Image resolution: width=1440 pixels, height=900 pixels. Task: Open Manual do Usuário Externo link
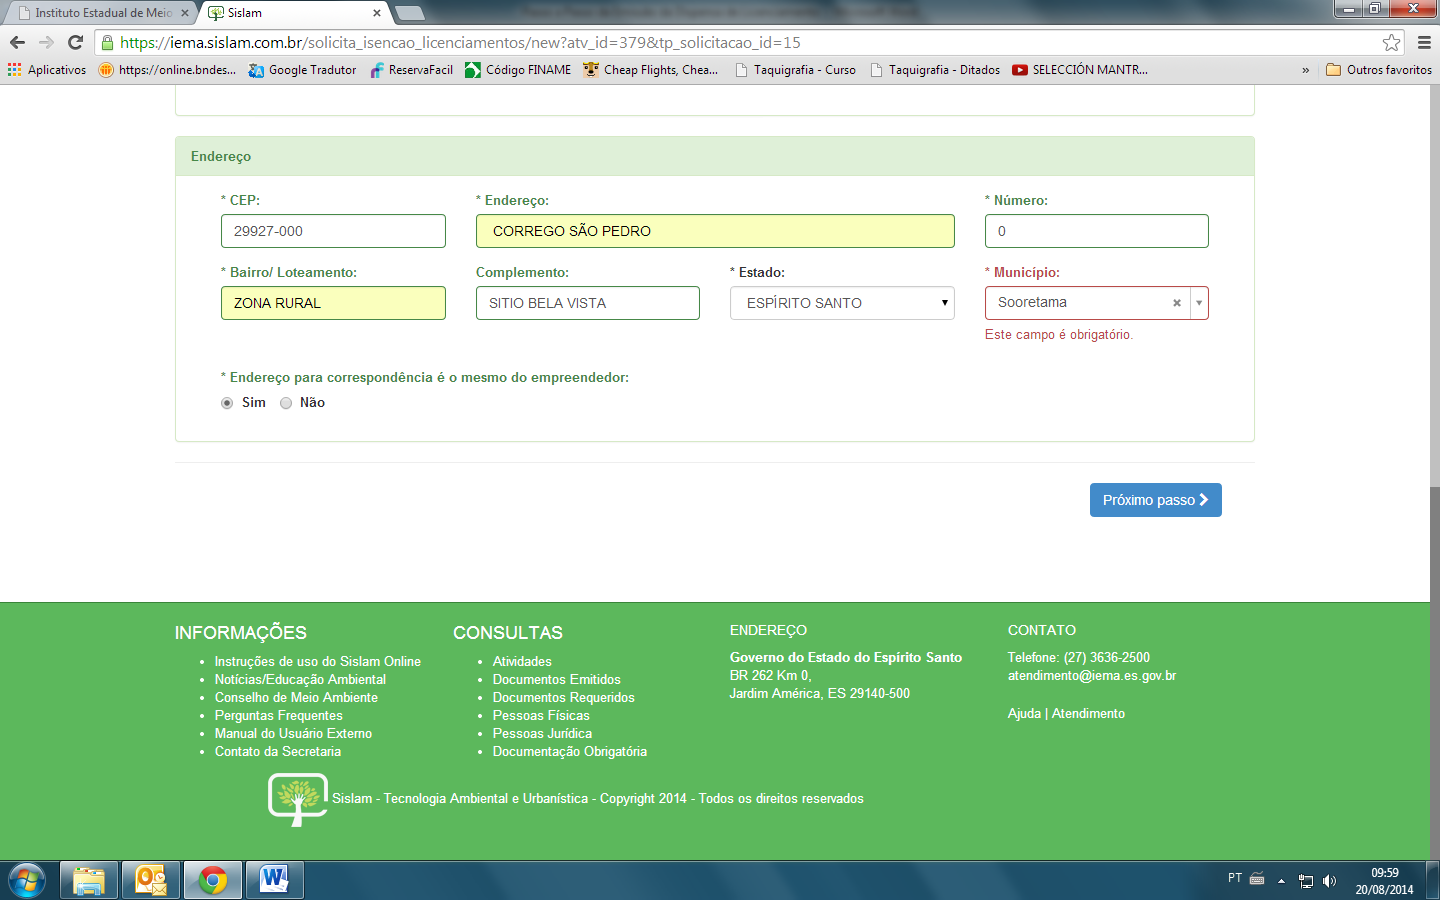tap(293, 733)
